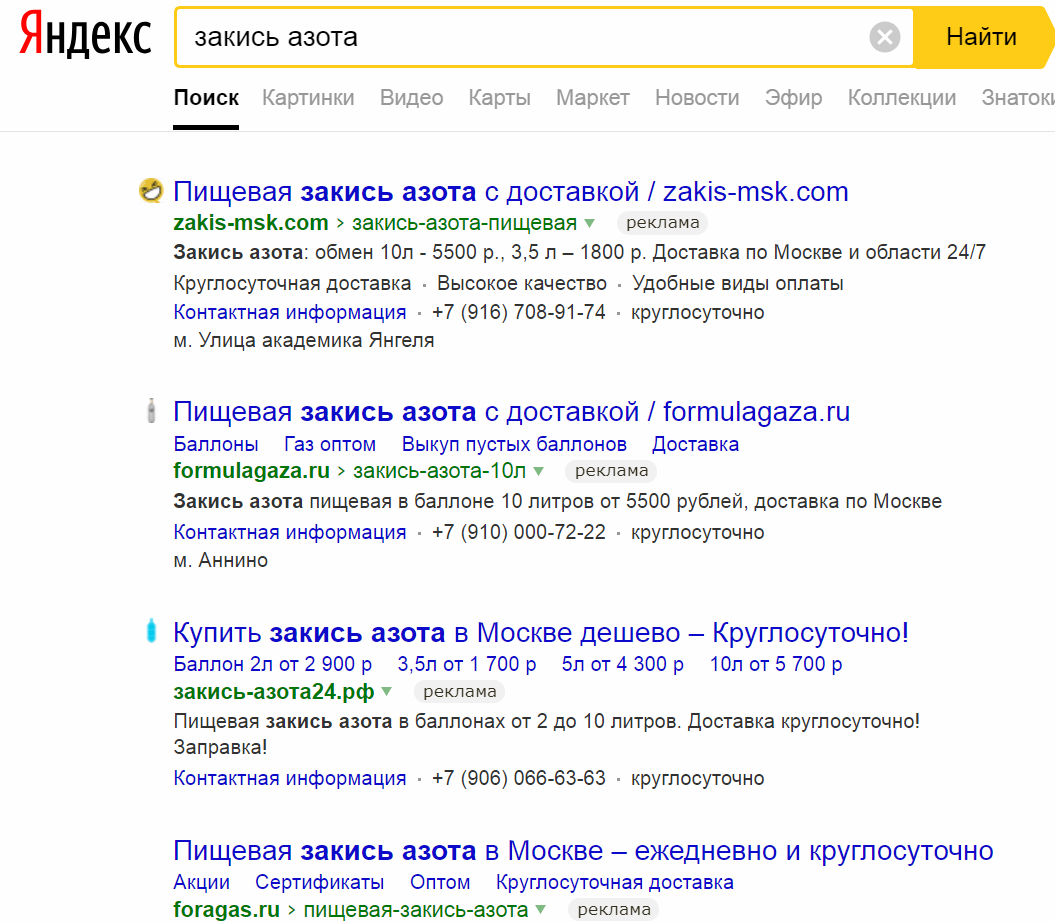Open the Коллекции tab
This screenshot has height=922, width=1055.
tap(902, 98)
